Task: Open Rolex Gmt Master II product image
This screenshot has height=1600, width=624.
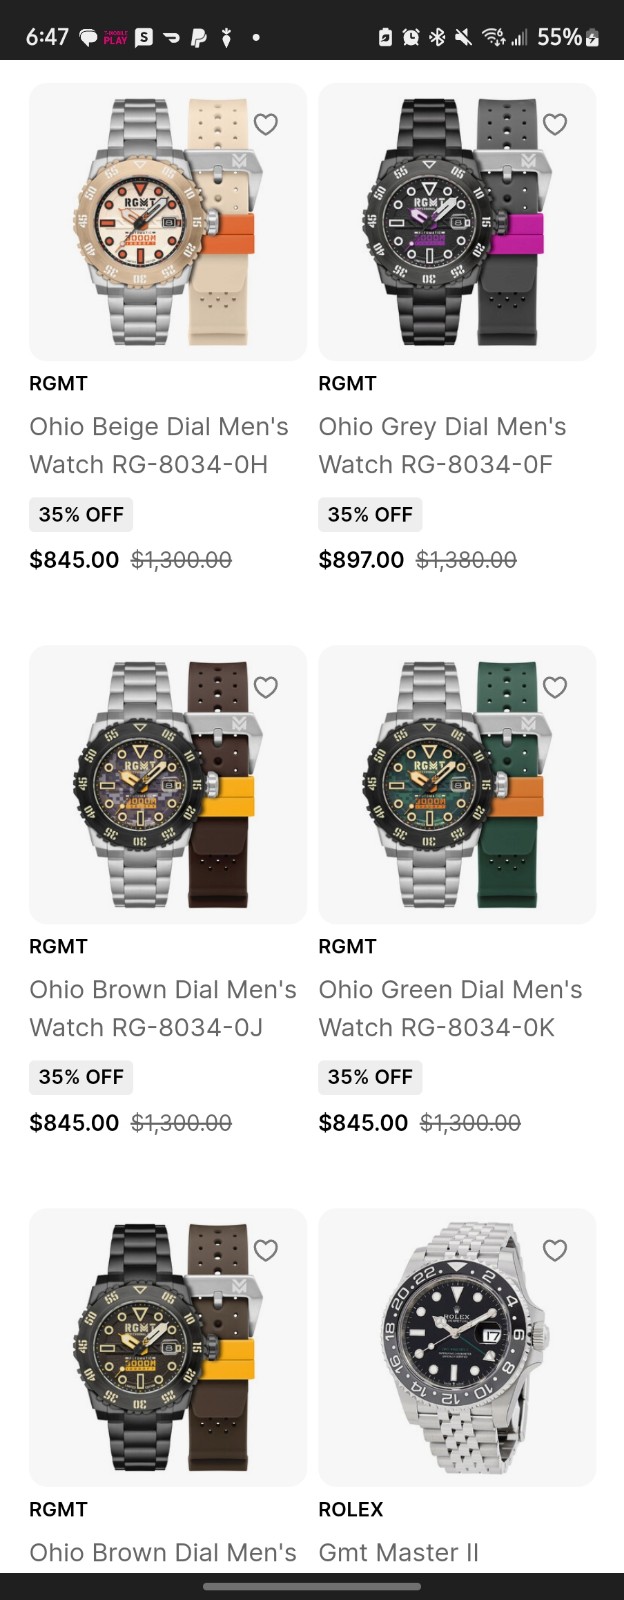Action: [x=457, y=1347]
